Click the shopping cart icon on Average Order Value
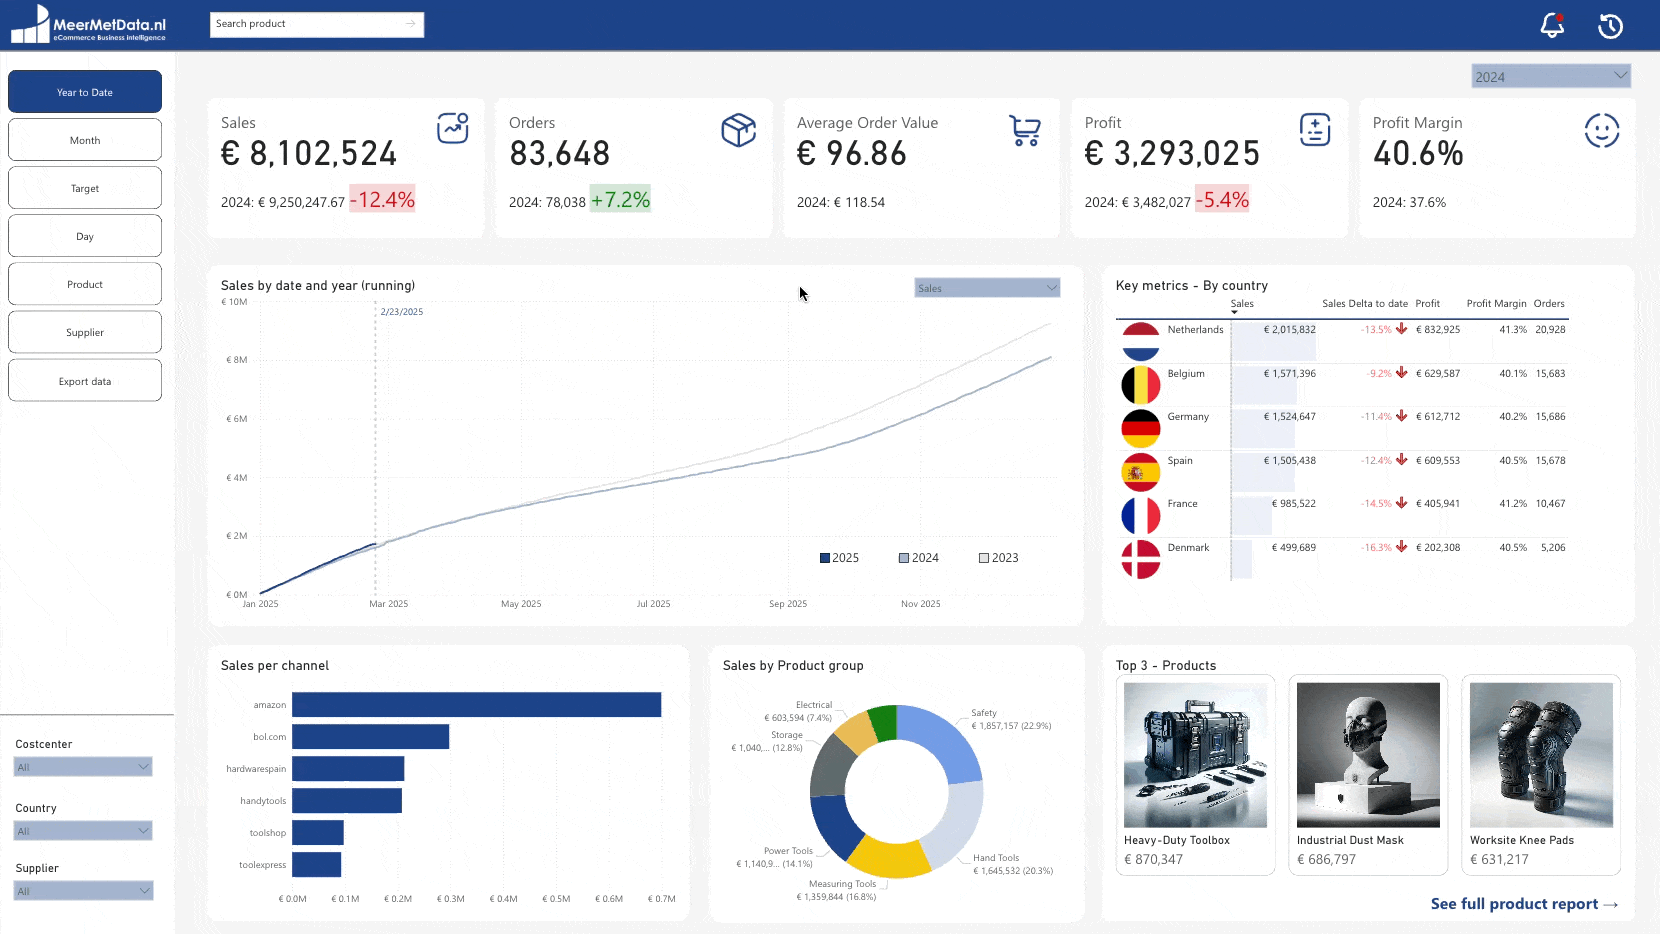1660x934 pixels. tap(1026, 130)
